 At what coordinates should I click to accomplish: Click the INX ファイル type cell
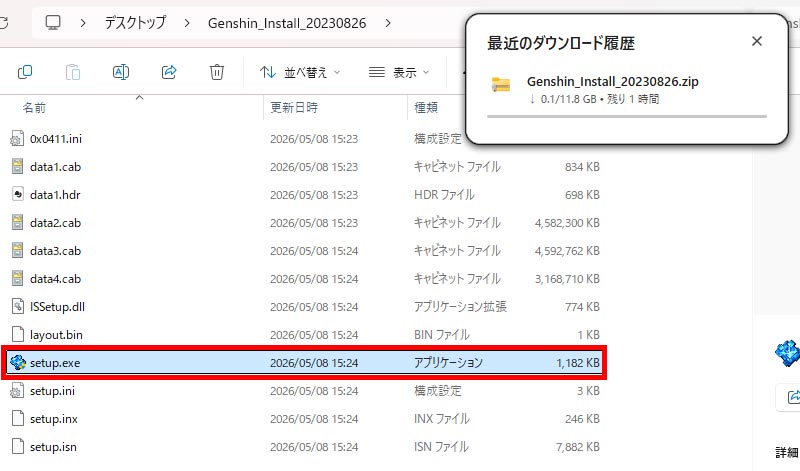[441, 419]
